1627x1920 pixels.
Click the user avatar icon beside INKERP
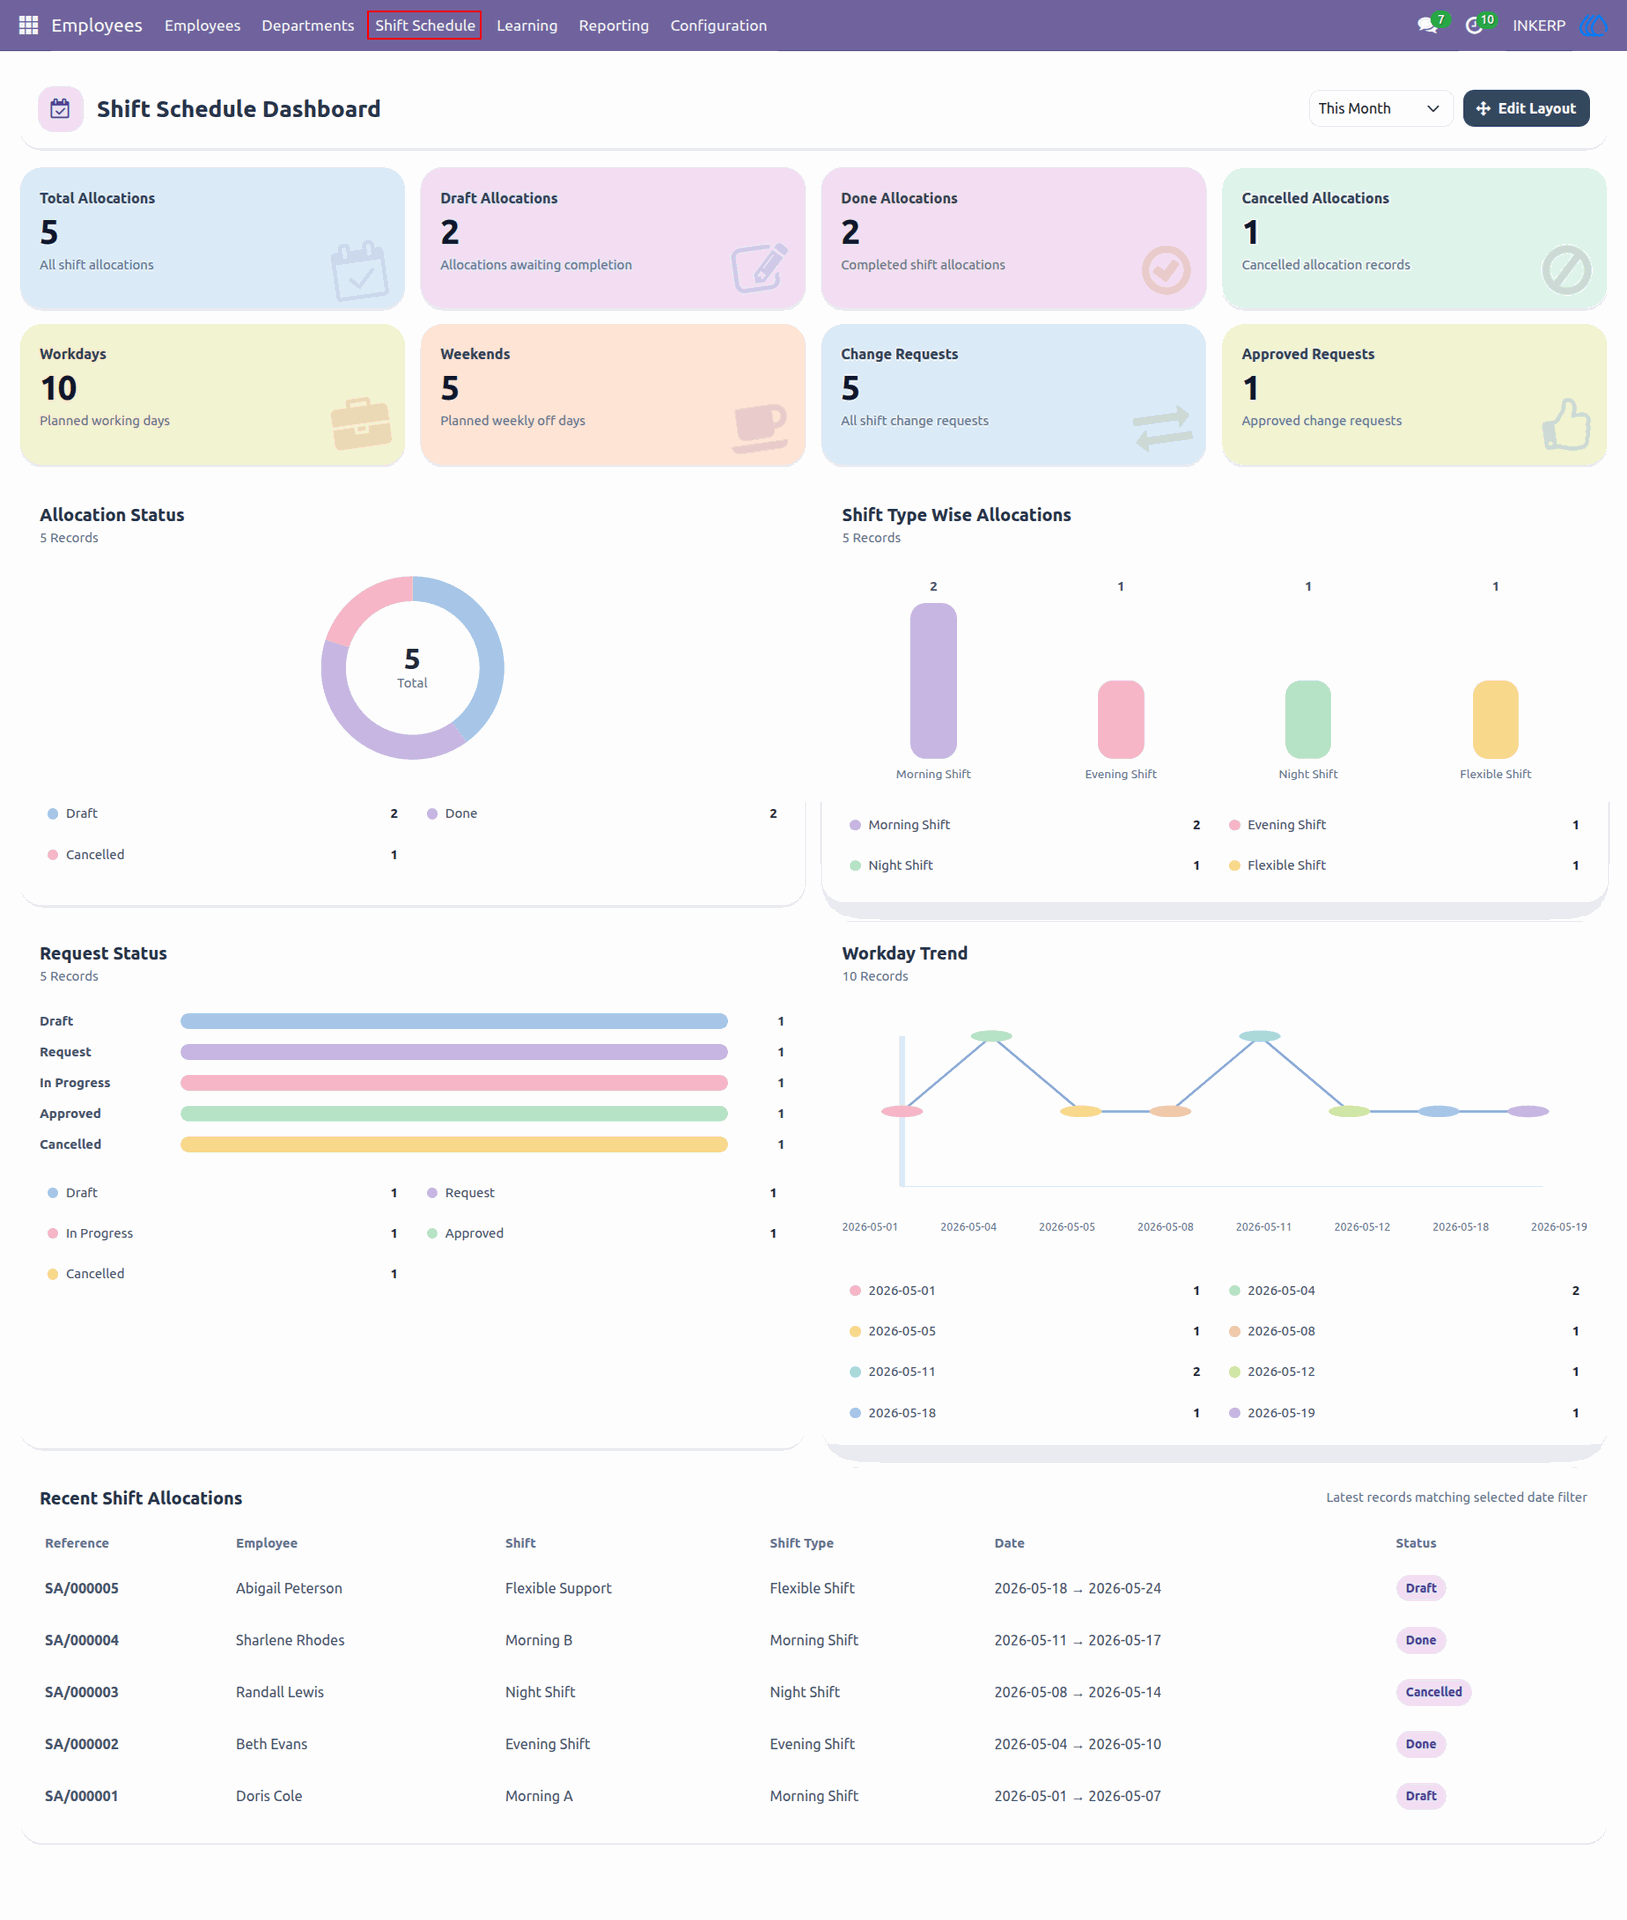coord(1594,25)
